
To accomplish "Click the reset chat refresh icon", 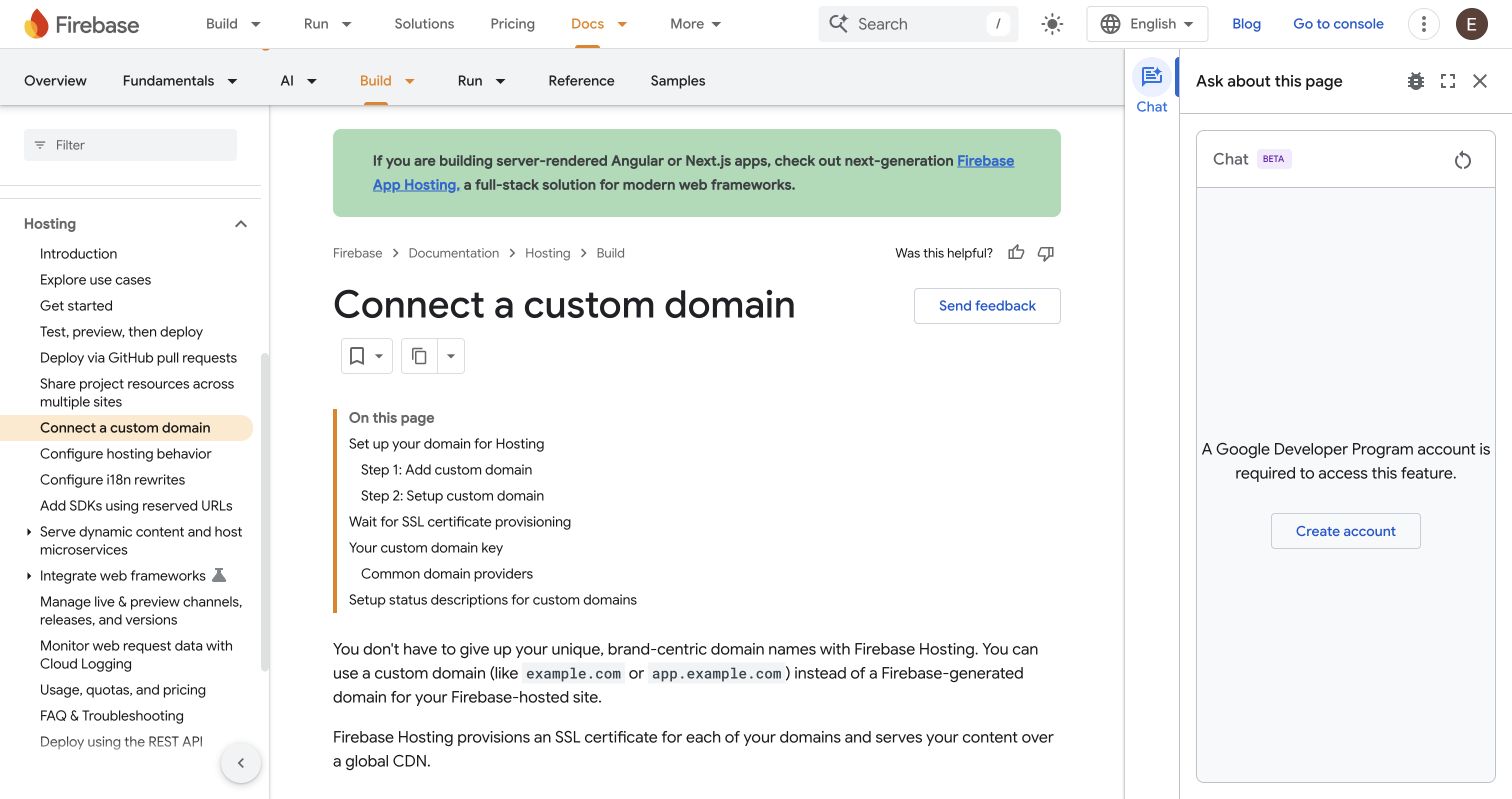I will click(1463, 160).
